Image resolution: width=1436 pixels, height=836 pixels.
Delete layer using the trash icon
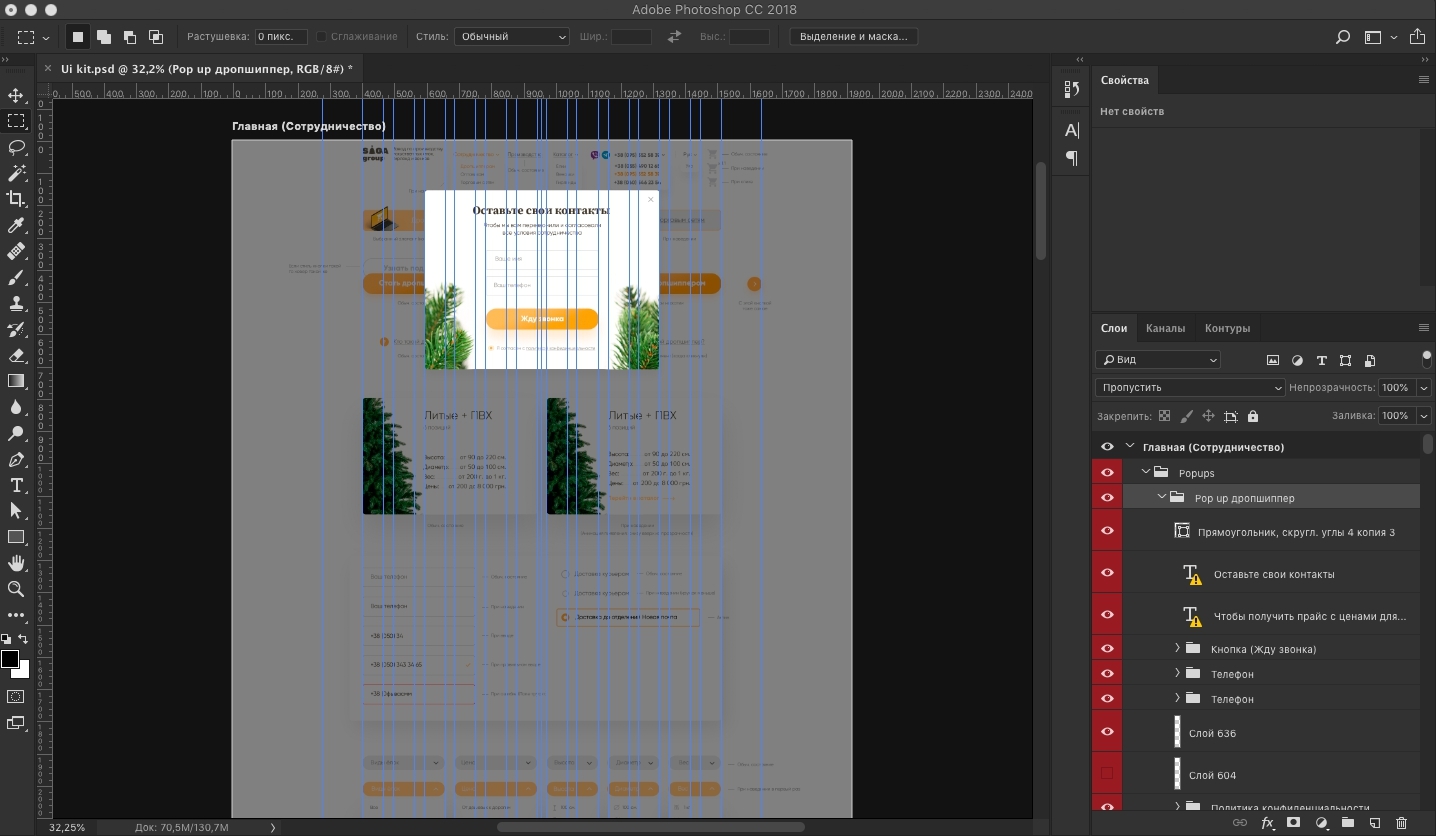click(1401, 823)
